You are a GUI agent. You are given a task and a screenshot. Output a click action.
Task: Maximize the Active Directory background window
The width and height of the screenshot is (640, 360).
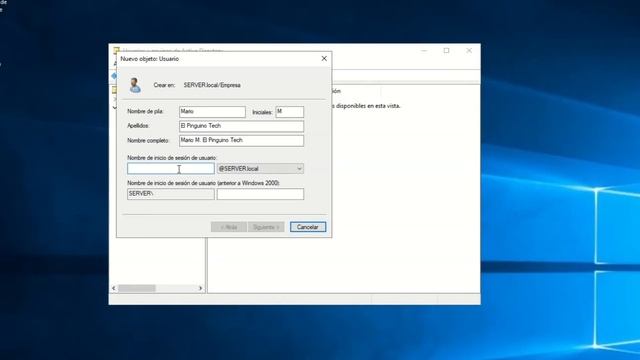pyautogui.click(x=447, y=51)
